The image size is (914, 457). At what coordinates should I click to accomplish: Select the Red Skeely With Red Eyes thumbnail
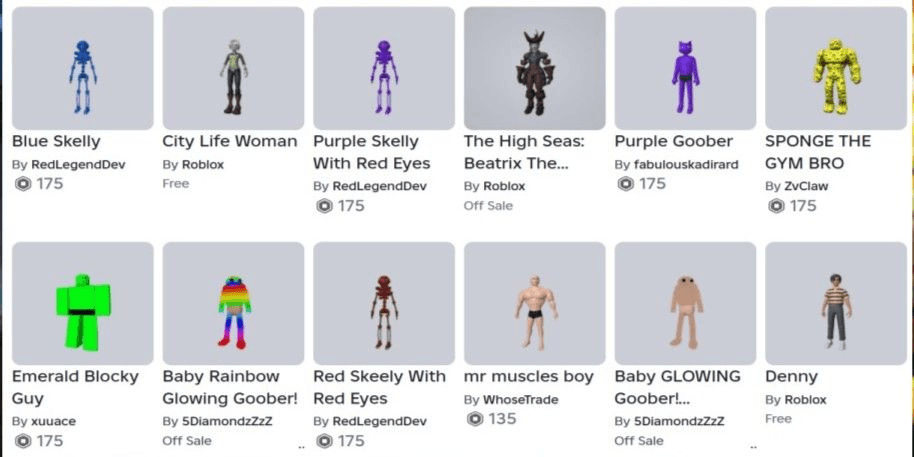384,303
